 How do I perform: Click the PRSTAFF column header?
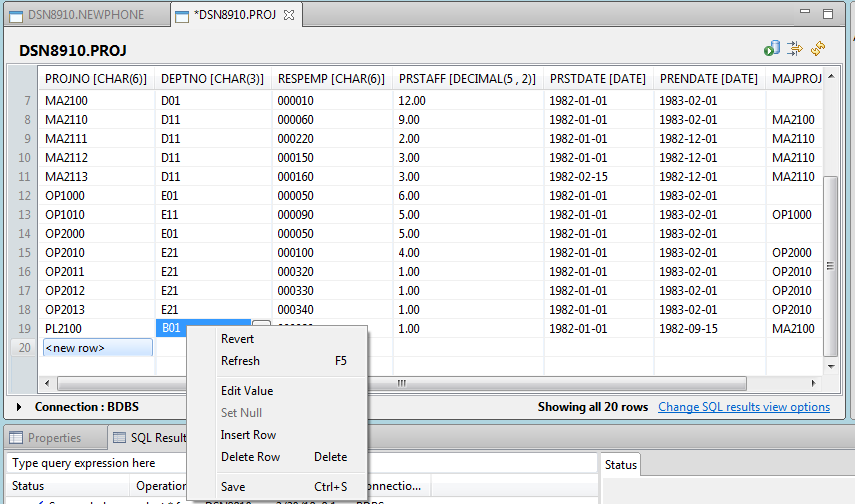[x=467, y=78]
